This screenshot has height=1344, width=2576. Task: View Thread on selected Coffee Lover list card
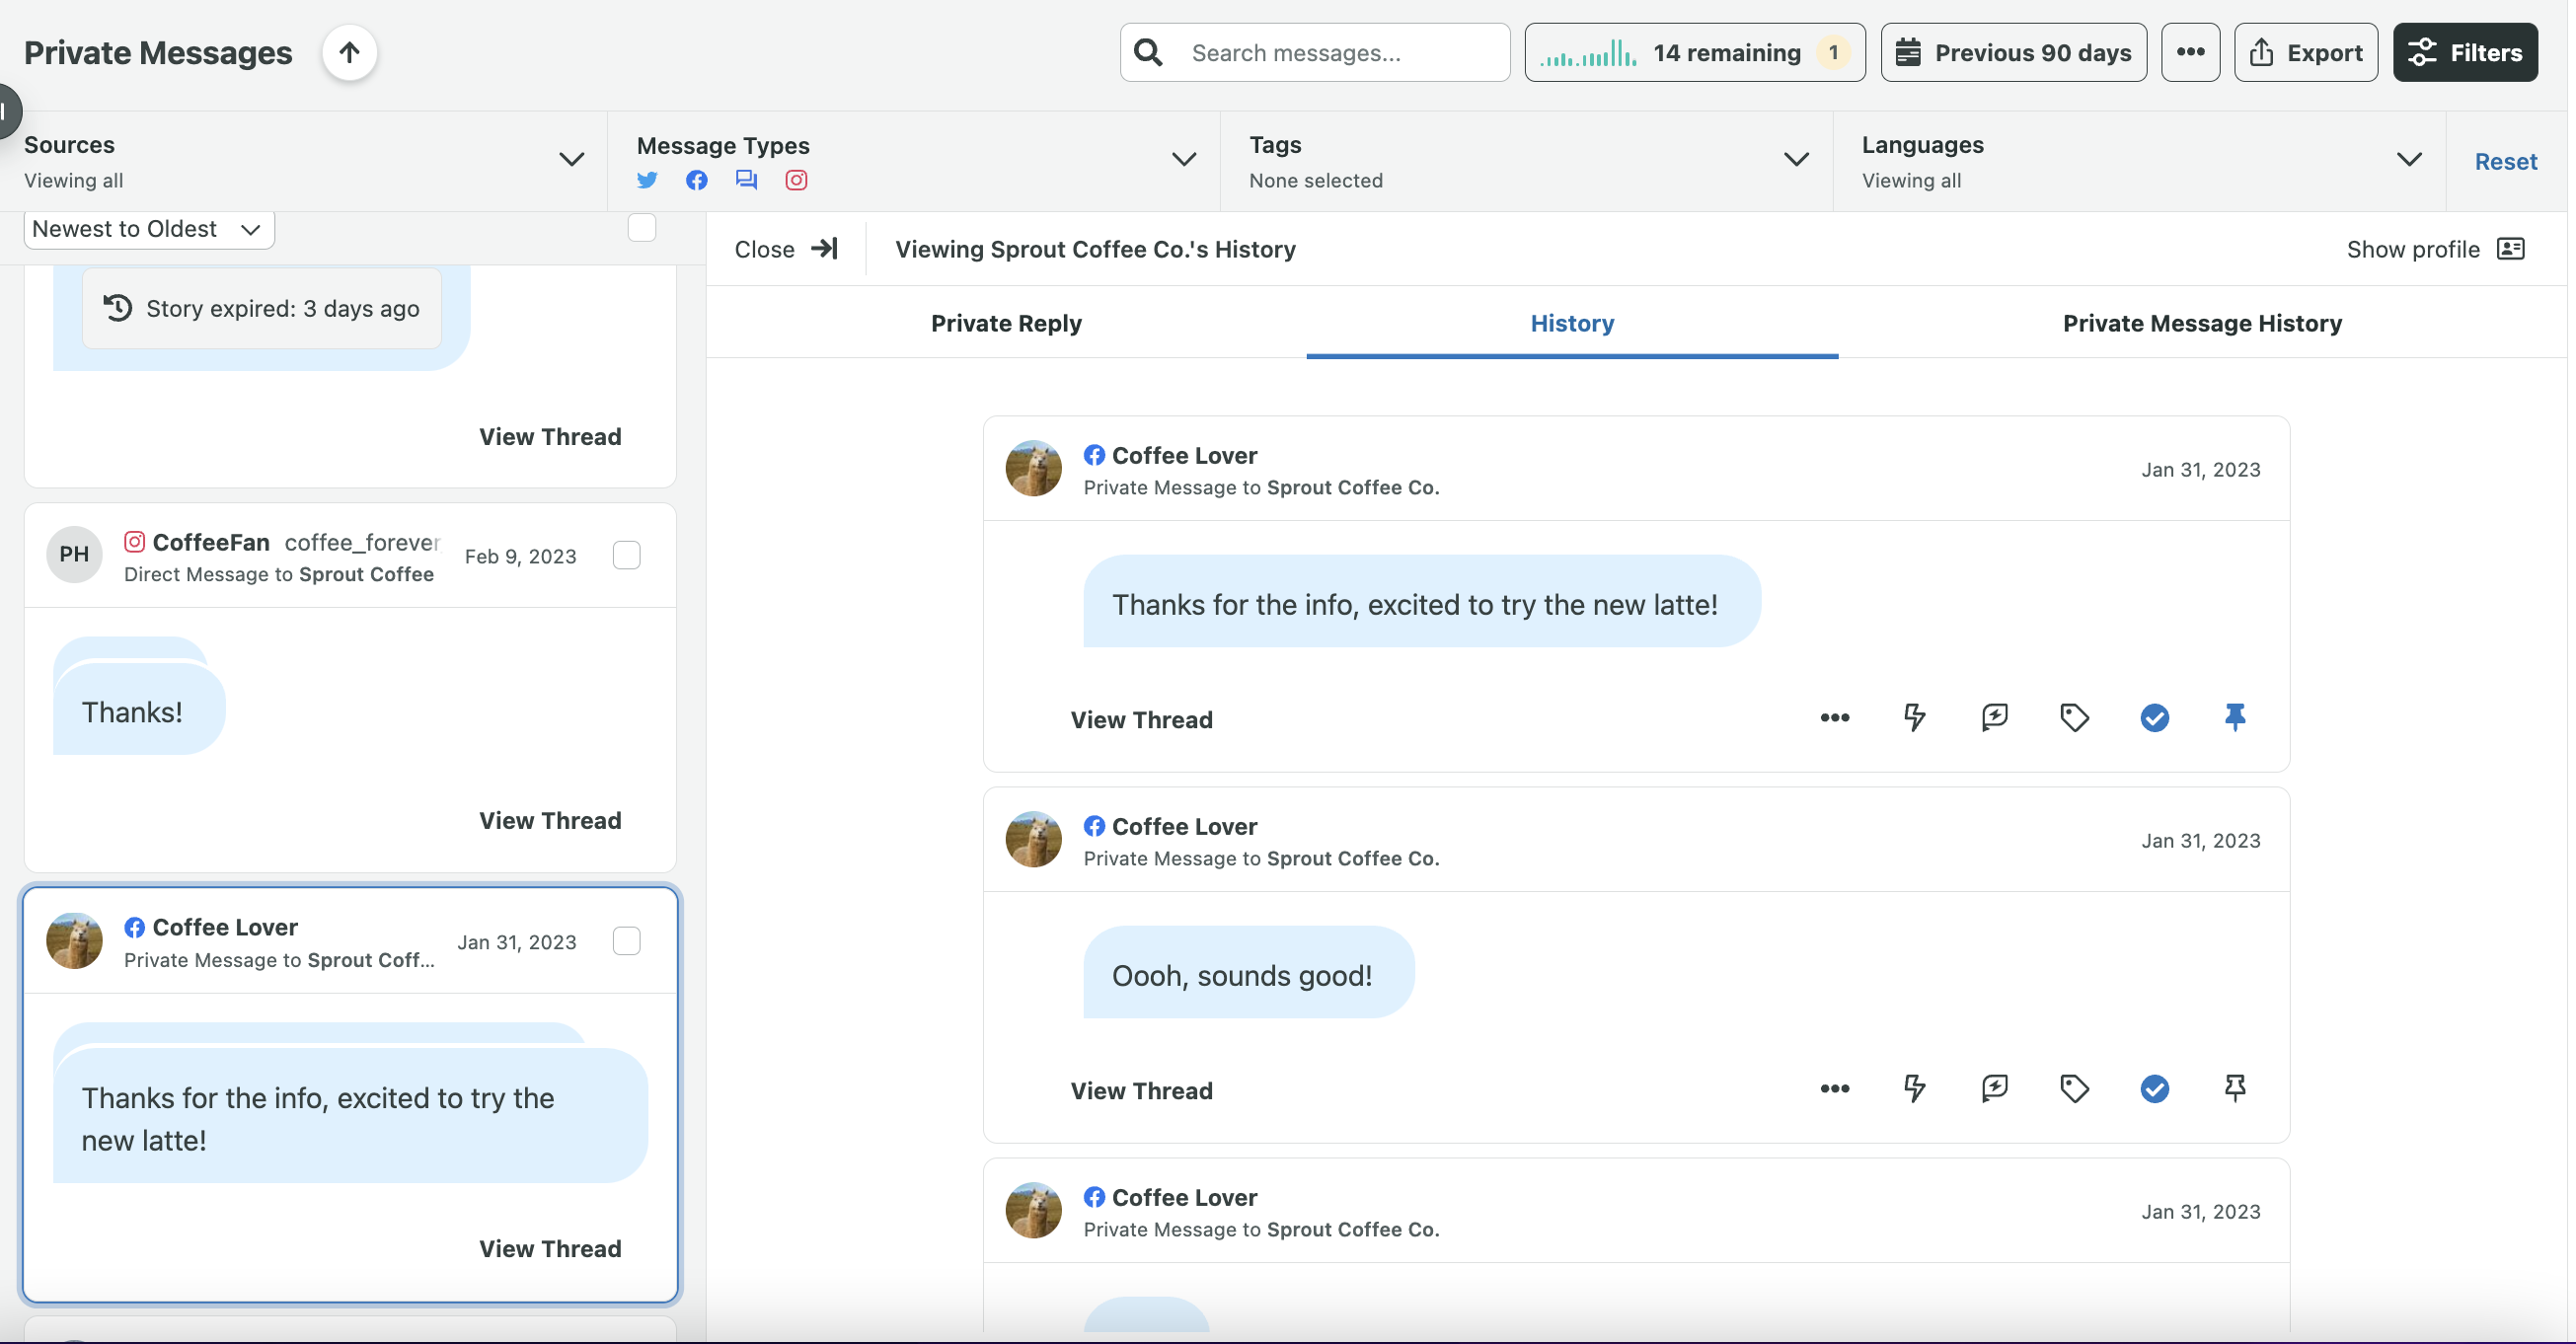550,1248
